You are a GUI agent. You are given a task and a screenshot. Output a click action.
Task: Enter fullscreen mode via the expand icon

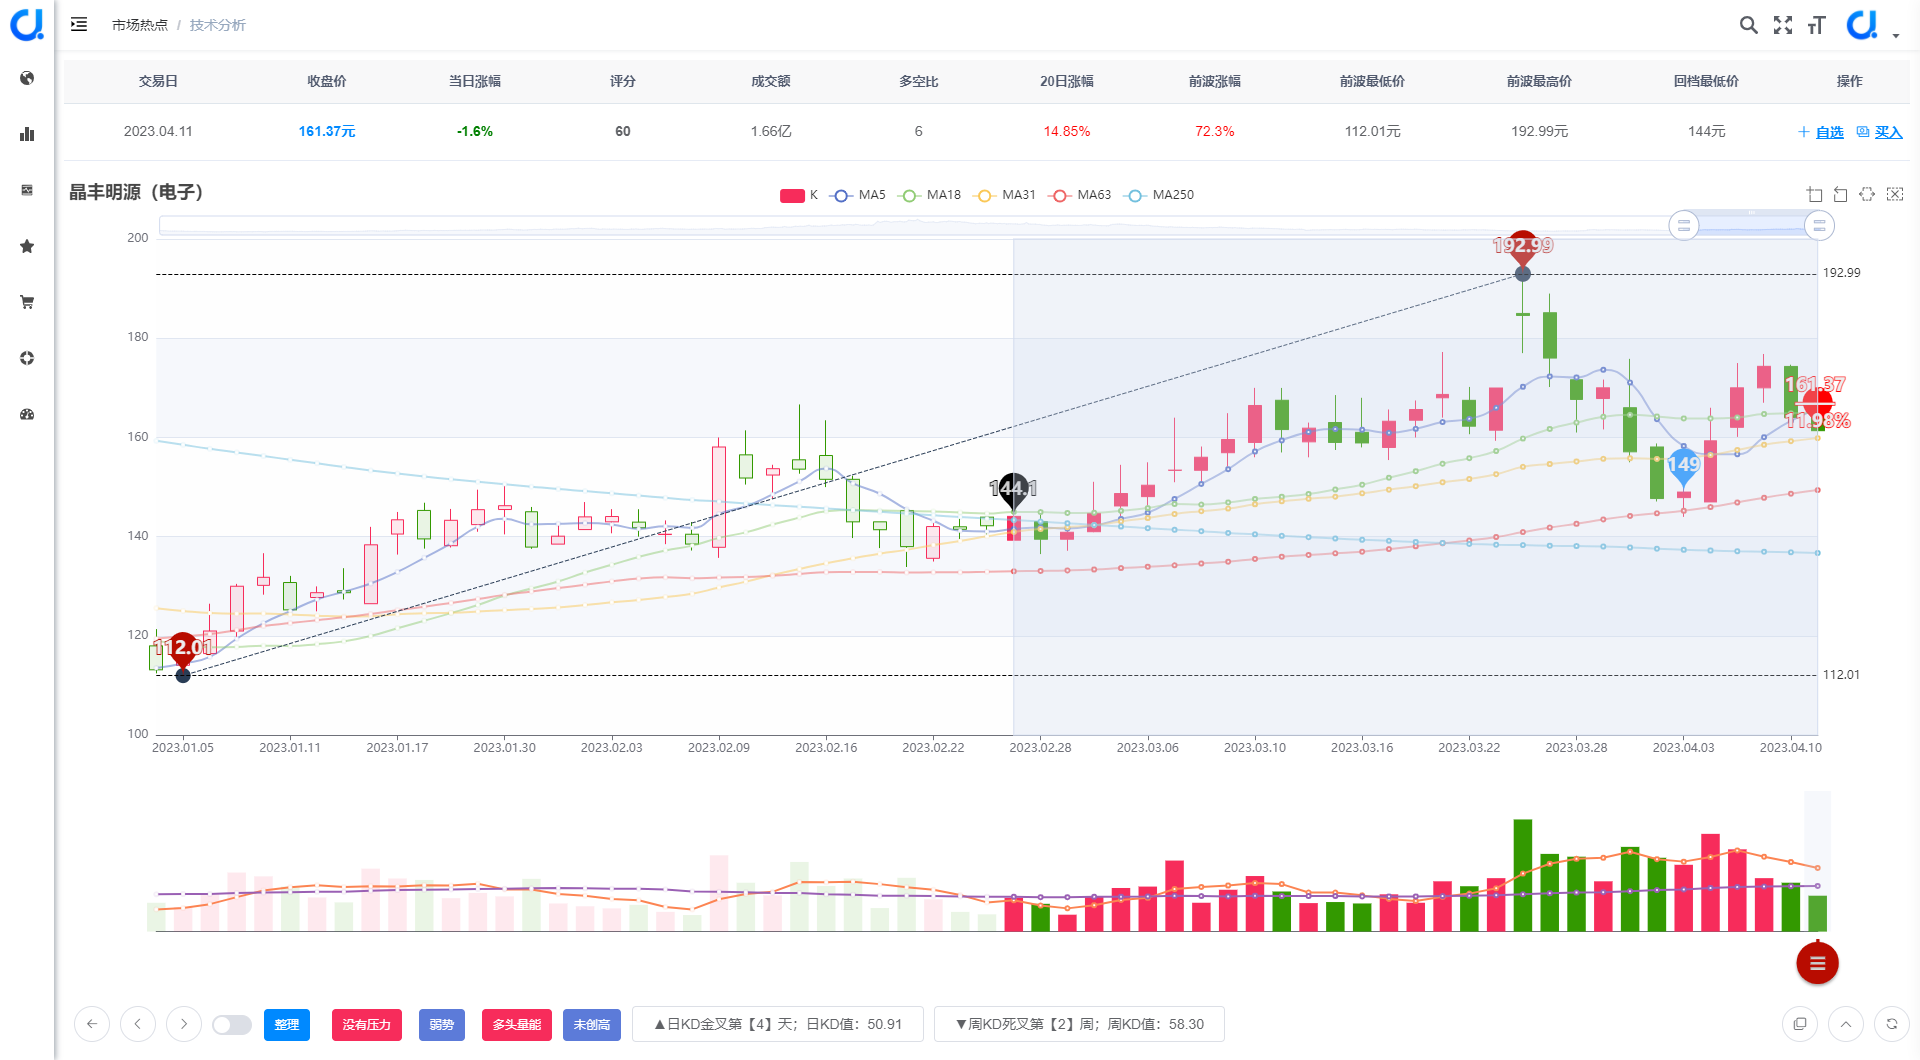1782,25
